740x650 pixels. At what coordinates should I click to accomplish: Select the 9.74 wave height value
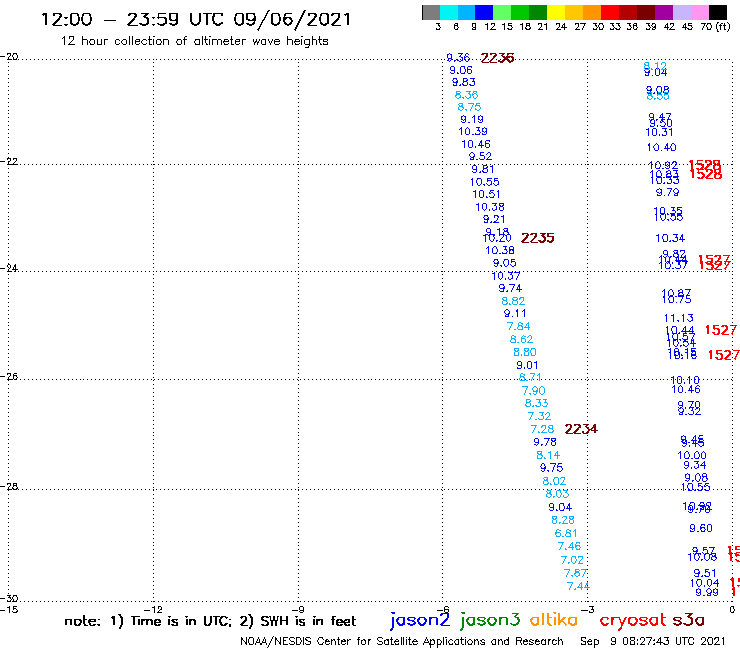(x=510, y=288)
